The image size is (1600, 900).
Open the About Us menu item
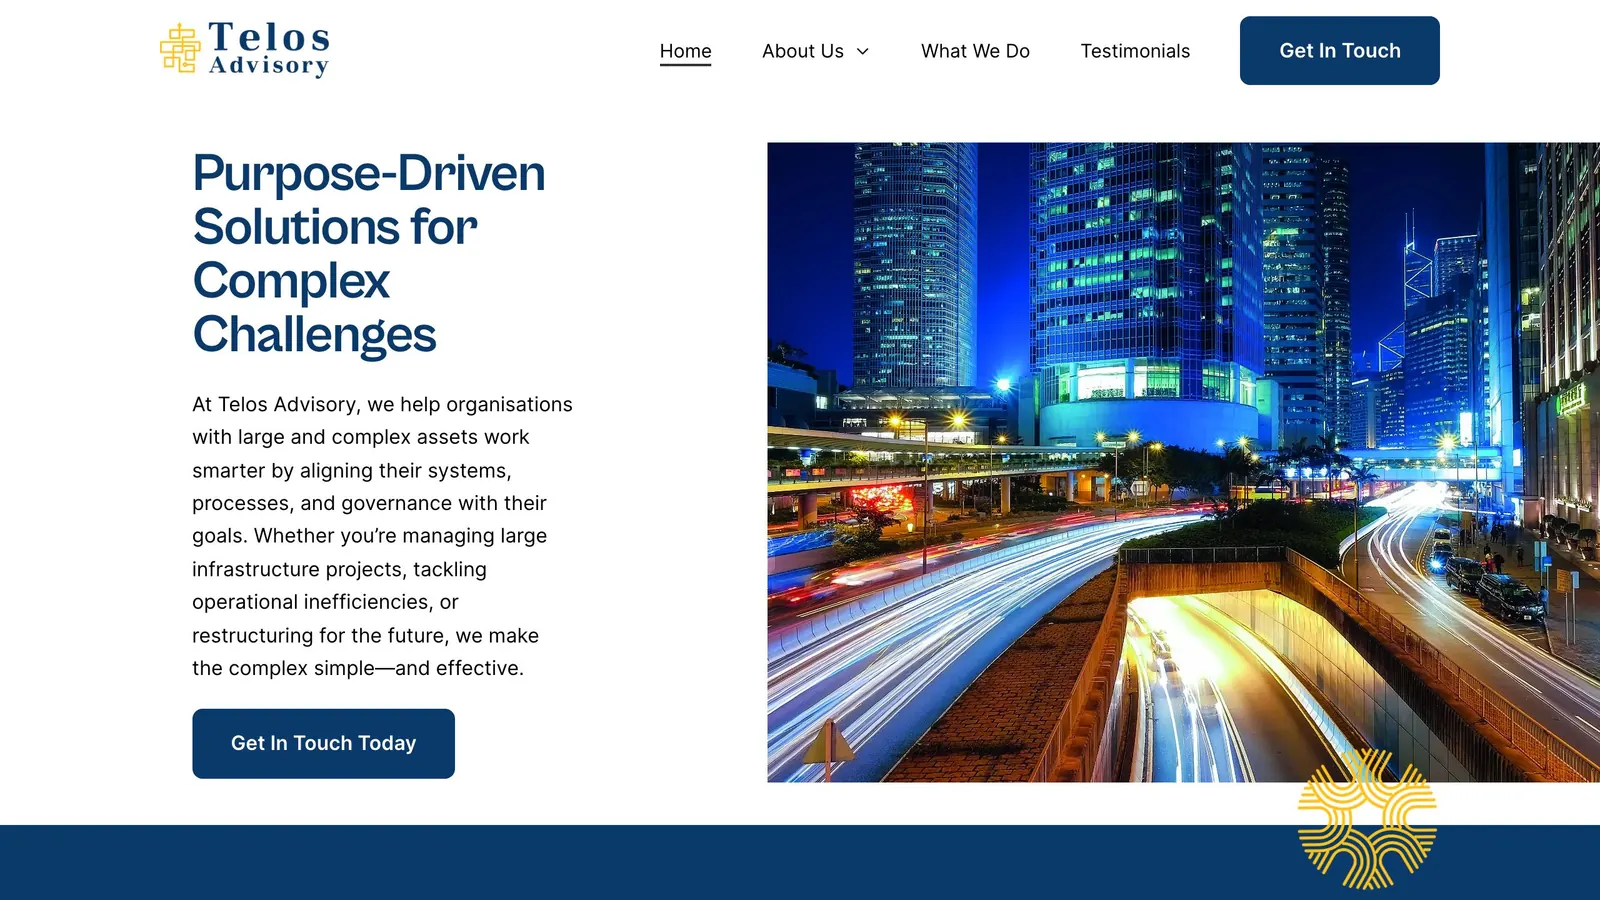(x=803, y=51)
